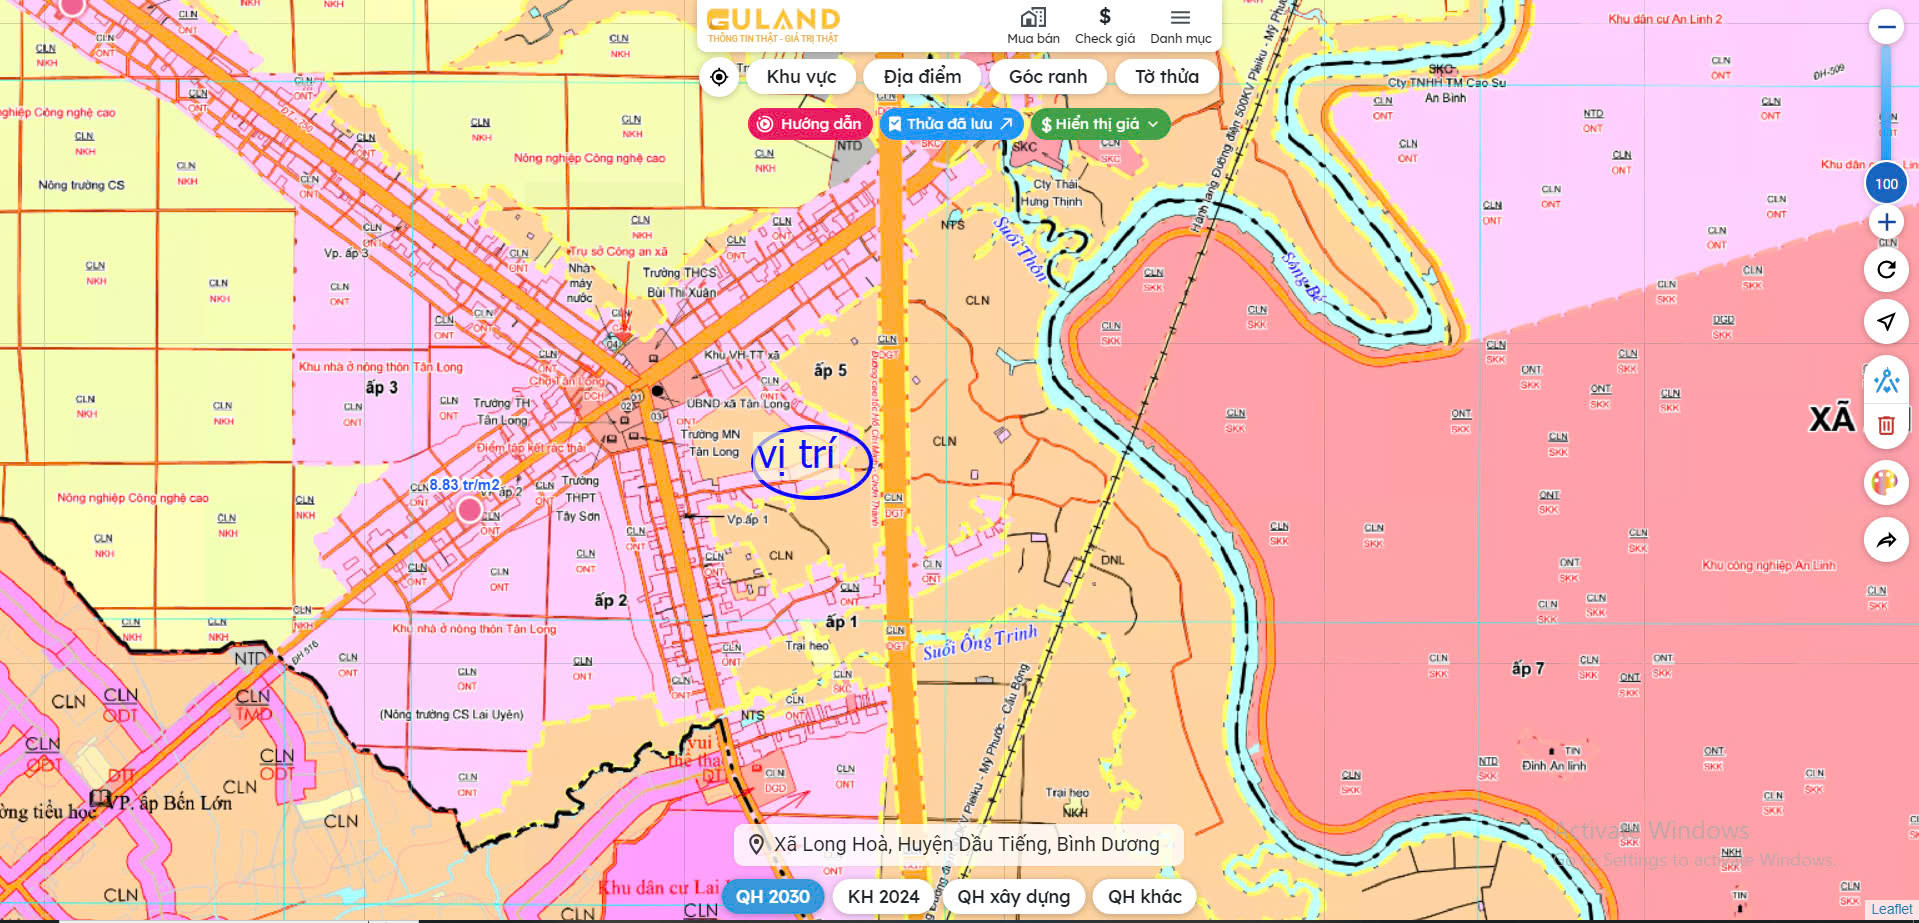The height and width of the screenshot is (923, 1919).
Task: Click the Trường THCS Bùi Thị Xuân label
Action: 680,283
